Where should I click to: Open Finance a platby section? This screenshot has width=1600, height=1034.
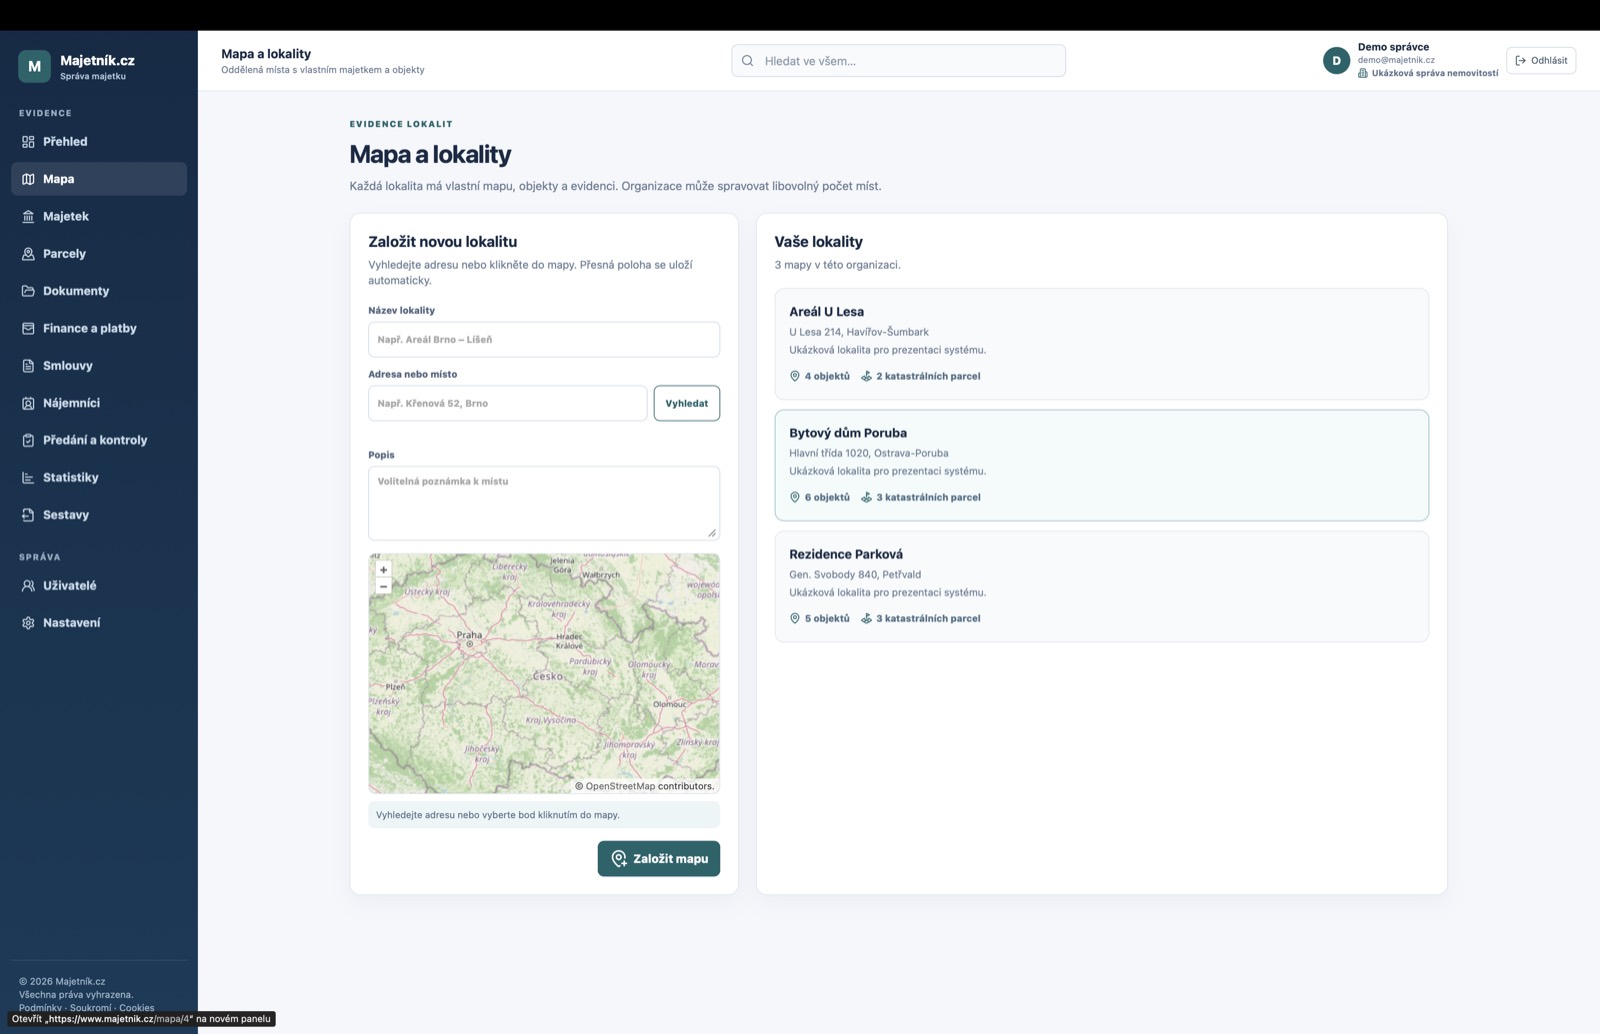99,328
